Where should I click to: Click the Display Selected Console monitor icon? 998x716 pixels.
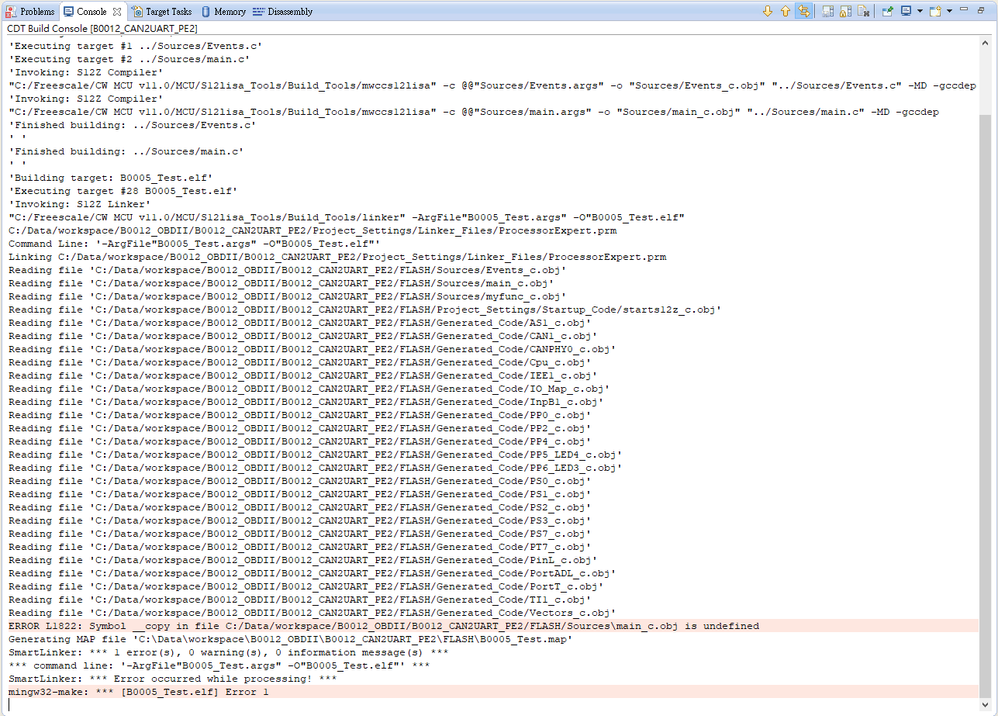(906, 11)
